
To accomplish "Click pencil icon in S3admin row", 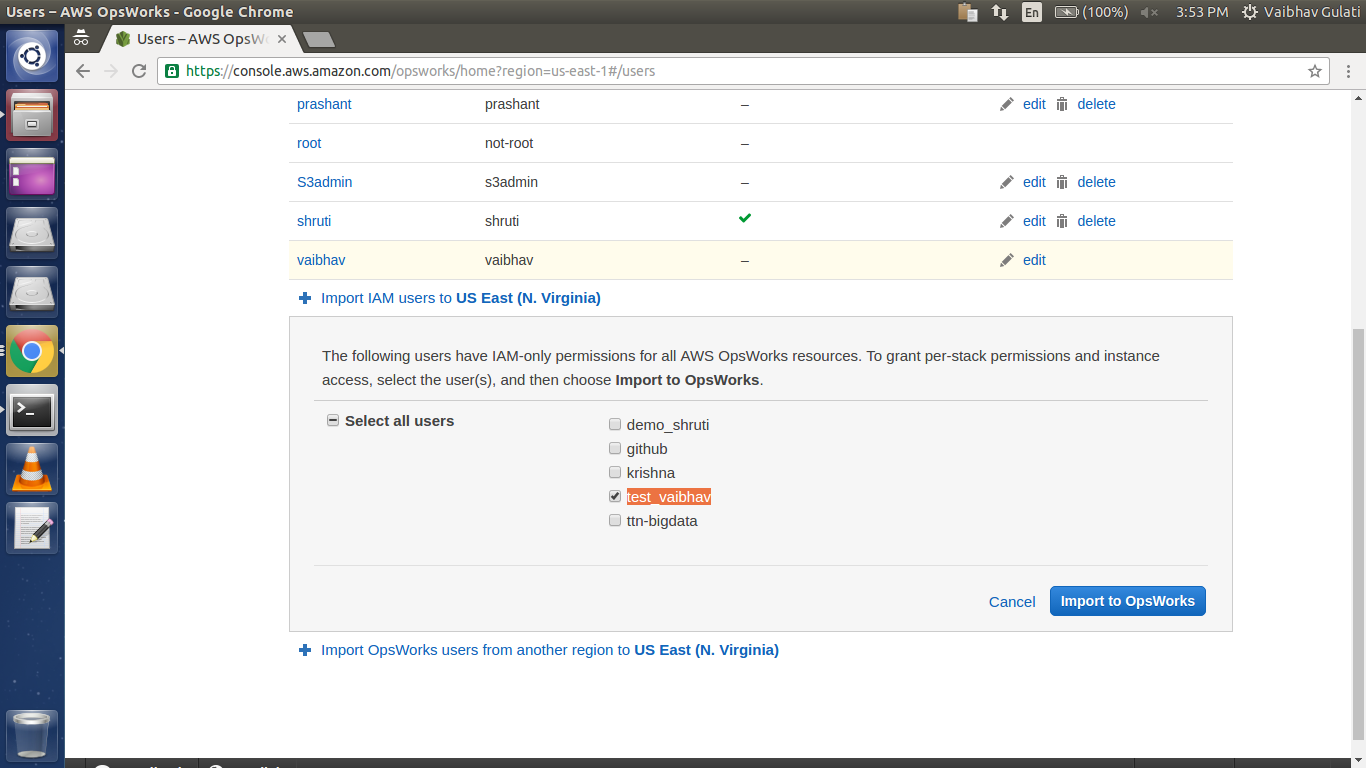I will pyautogui.click(x=1007, y=182).
